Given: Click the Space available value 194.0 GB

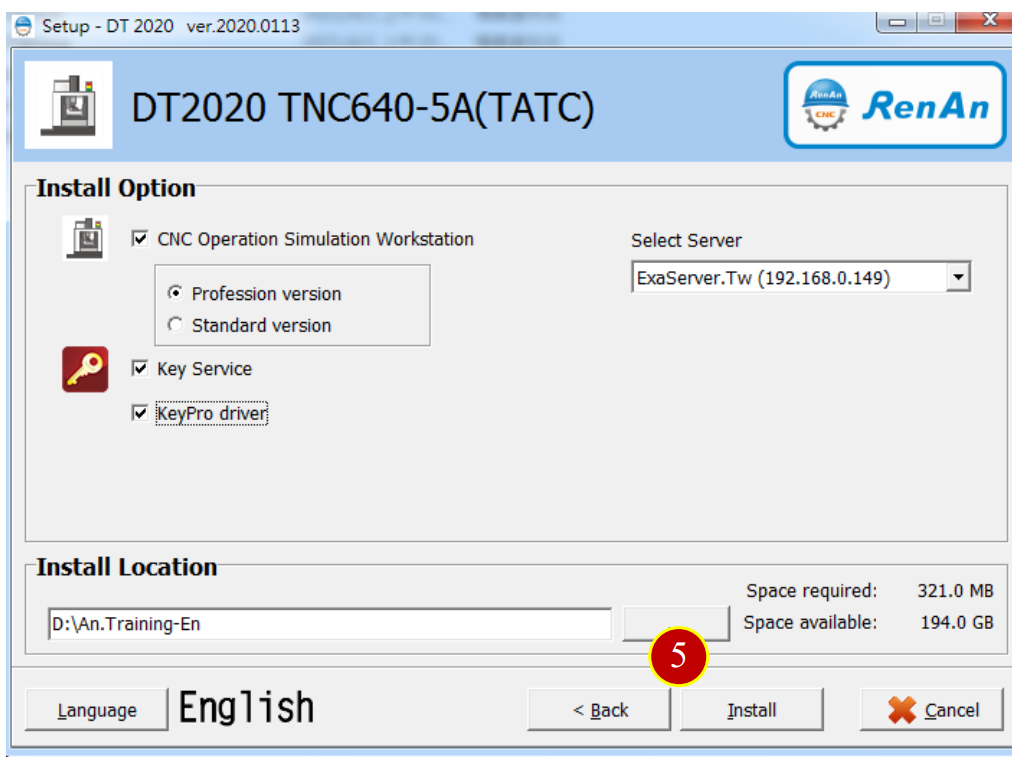Looking at the screenshot, I should [x=957, y=623].
